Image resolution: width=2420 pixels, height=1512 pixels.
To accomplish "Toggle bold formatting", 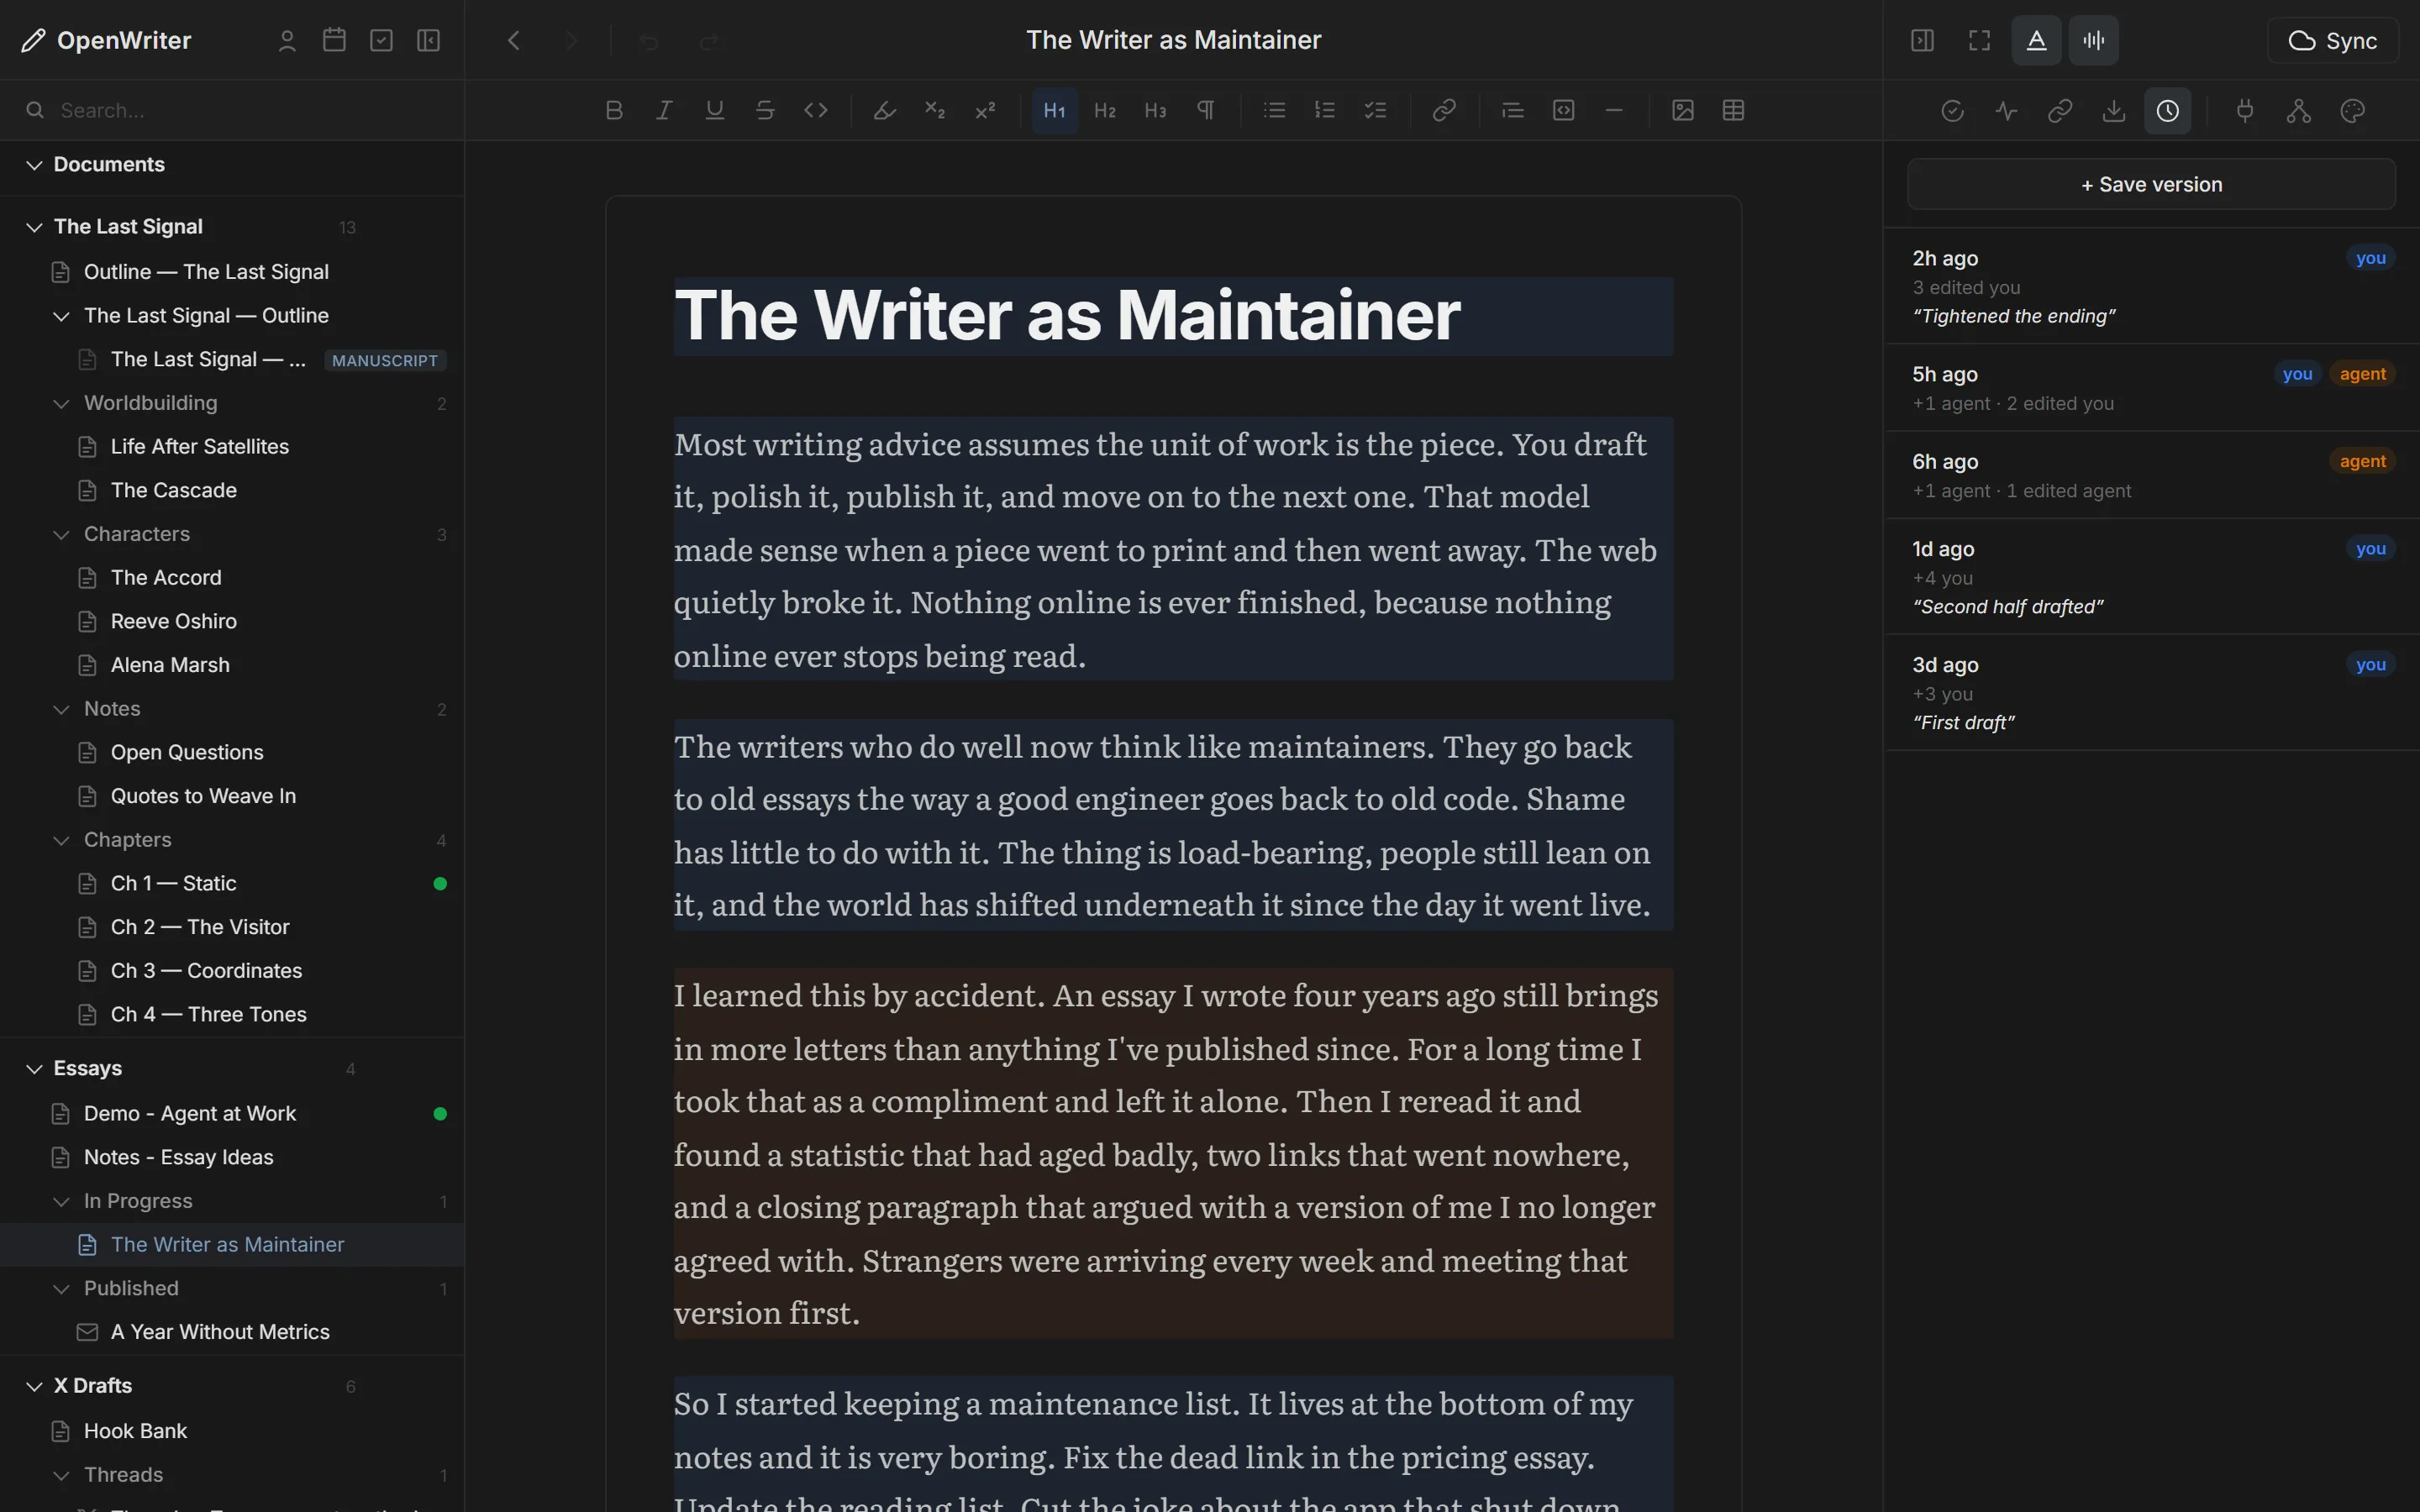I will [x=614, y=110].
